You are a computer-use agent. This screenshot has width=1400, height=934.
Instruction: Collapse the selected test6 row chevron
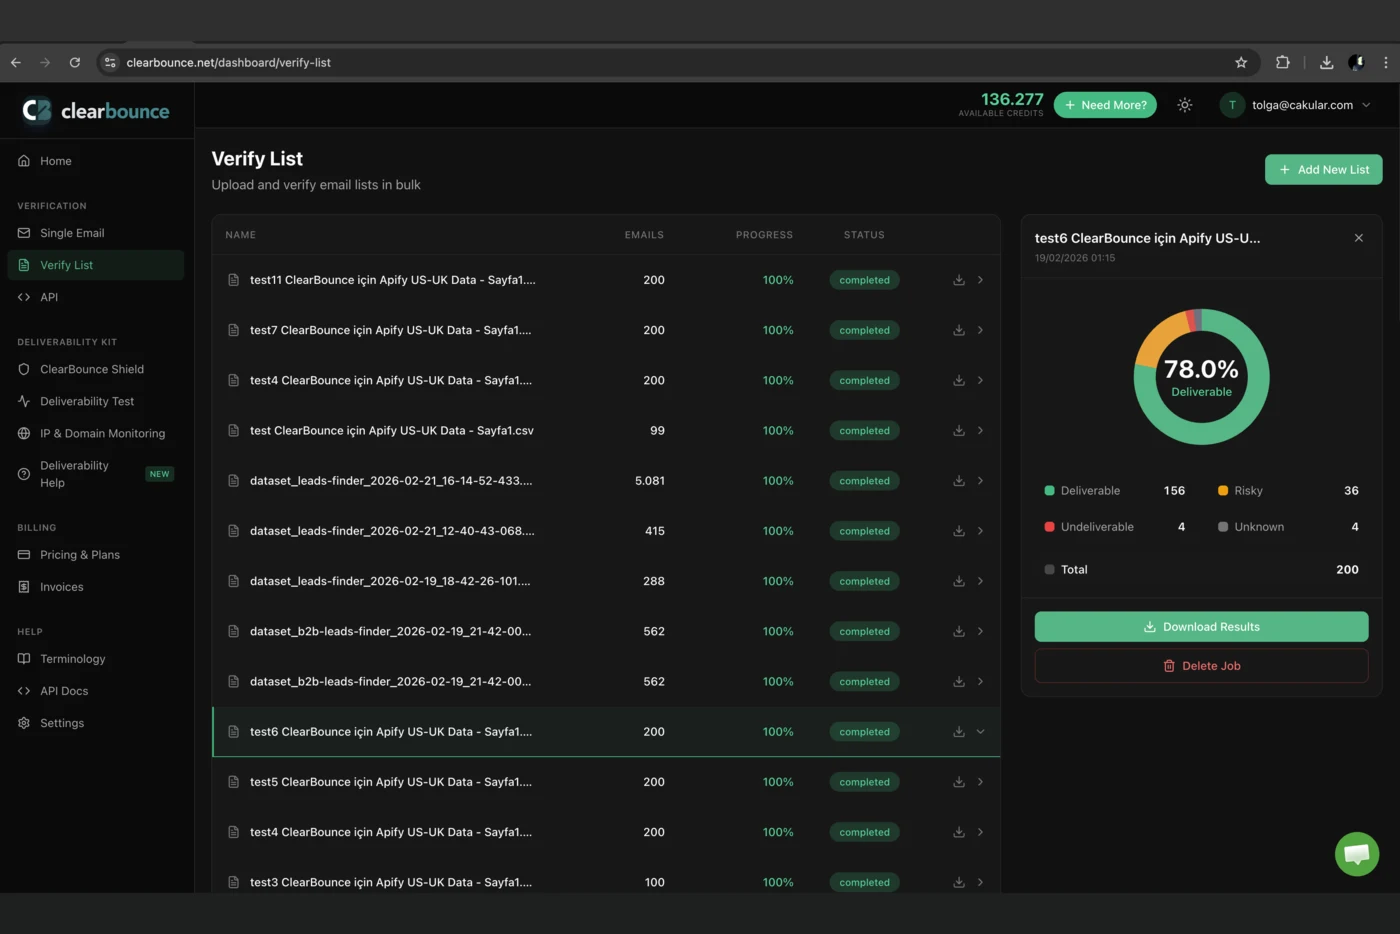981,732
